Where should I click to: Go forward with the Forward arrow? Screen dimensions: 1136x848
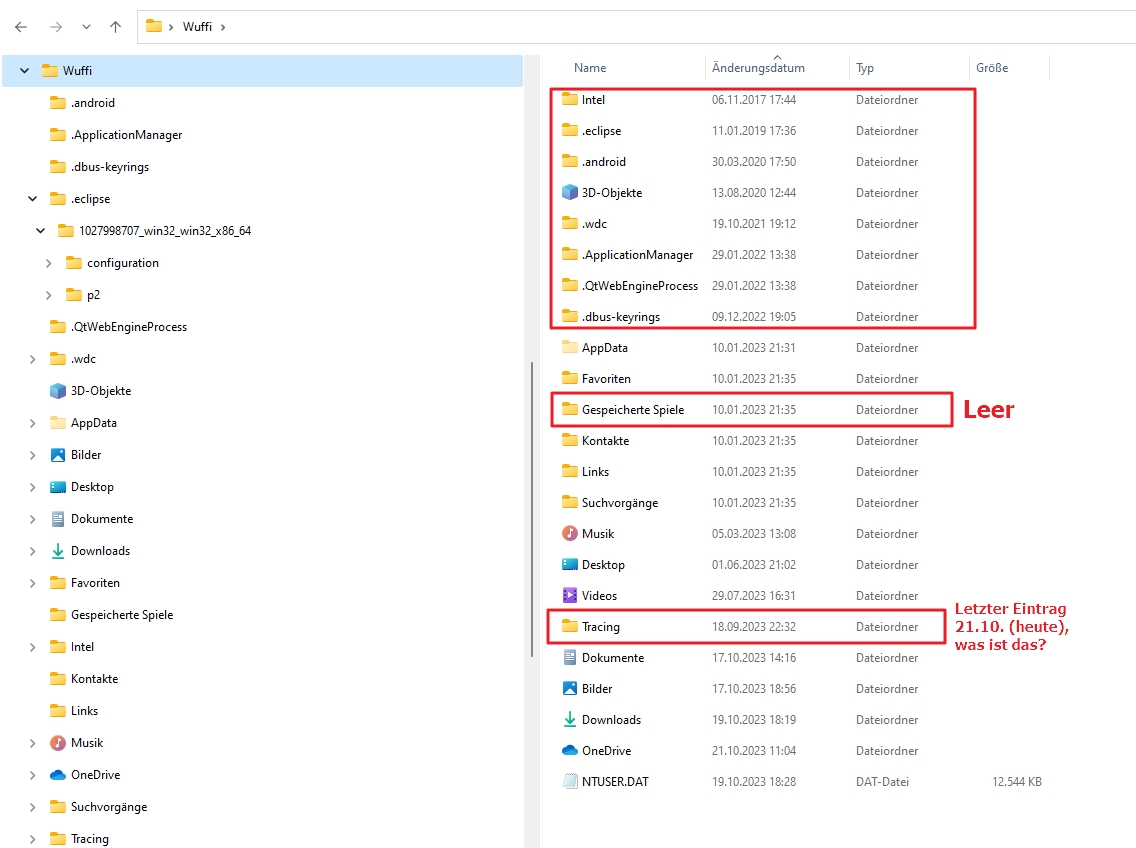pyautogui.click(x=56, y=27)
